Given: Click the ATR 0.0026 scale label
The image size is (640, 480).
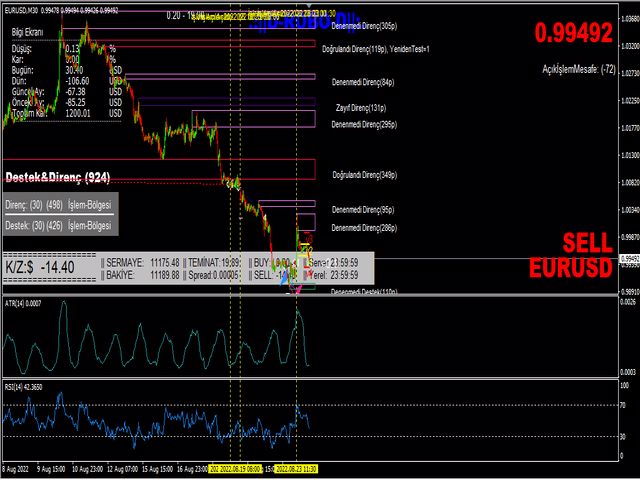Looking at the screenshot, I should pyautogui.click(x=628, y=302).
